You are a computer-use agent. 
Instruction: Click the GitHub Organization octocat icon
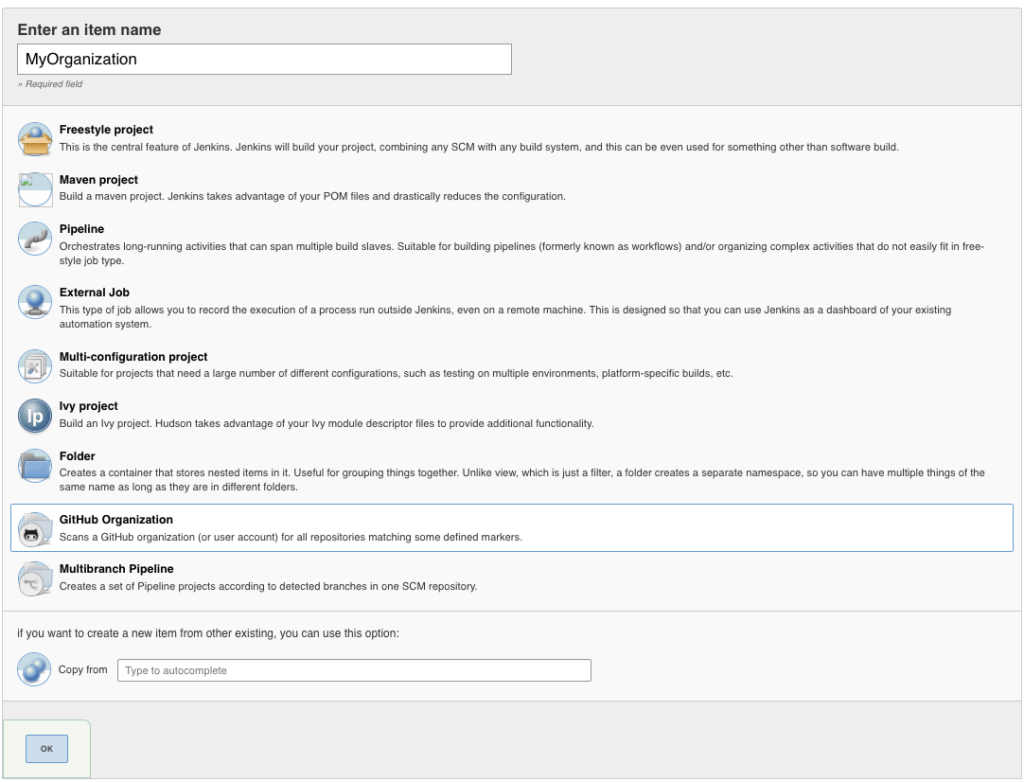point(35,529)
